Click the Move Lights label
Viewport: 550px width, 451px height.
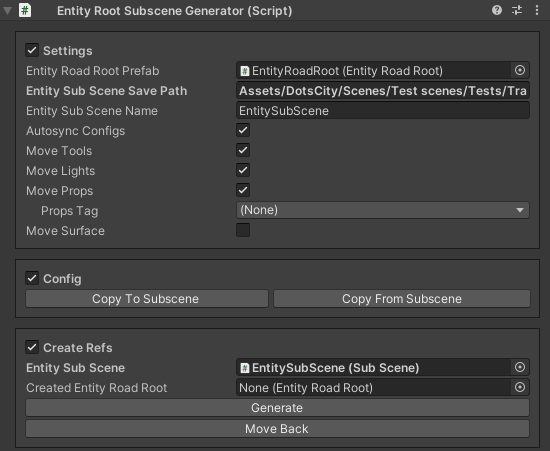(60, 171)
